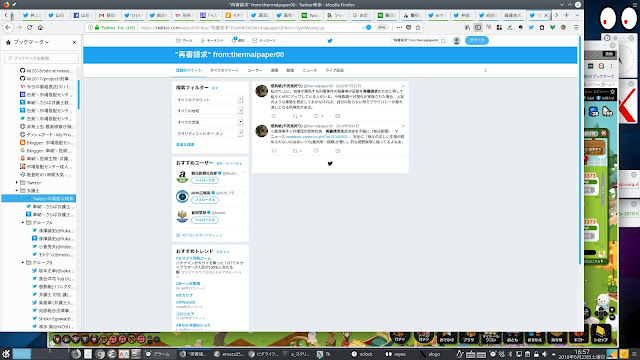Click the Twitter extension icon in toolbar

coord(531,27)
